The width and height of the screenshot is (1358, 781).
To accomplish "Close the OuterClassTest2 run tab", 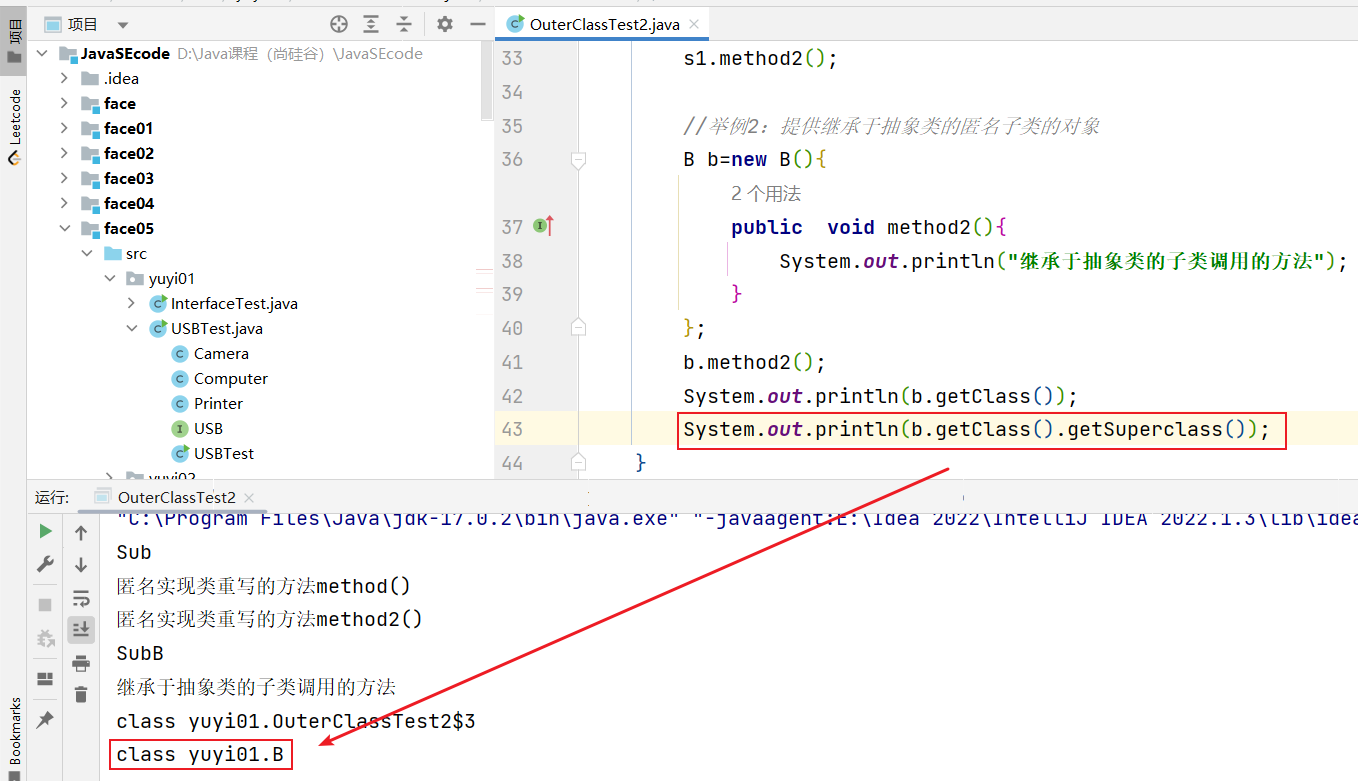I will pyautogui.click(x=249, y=497).
